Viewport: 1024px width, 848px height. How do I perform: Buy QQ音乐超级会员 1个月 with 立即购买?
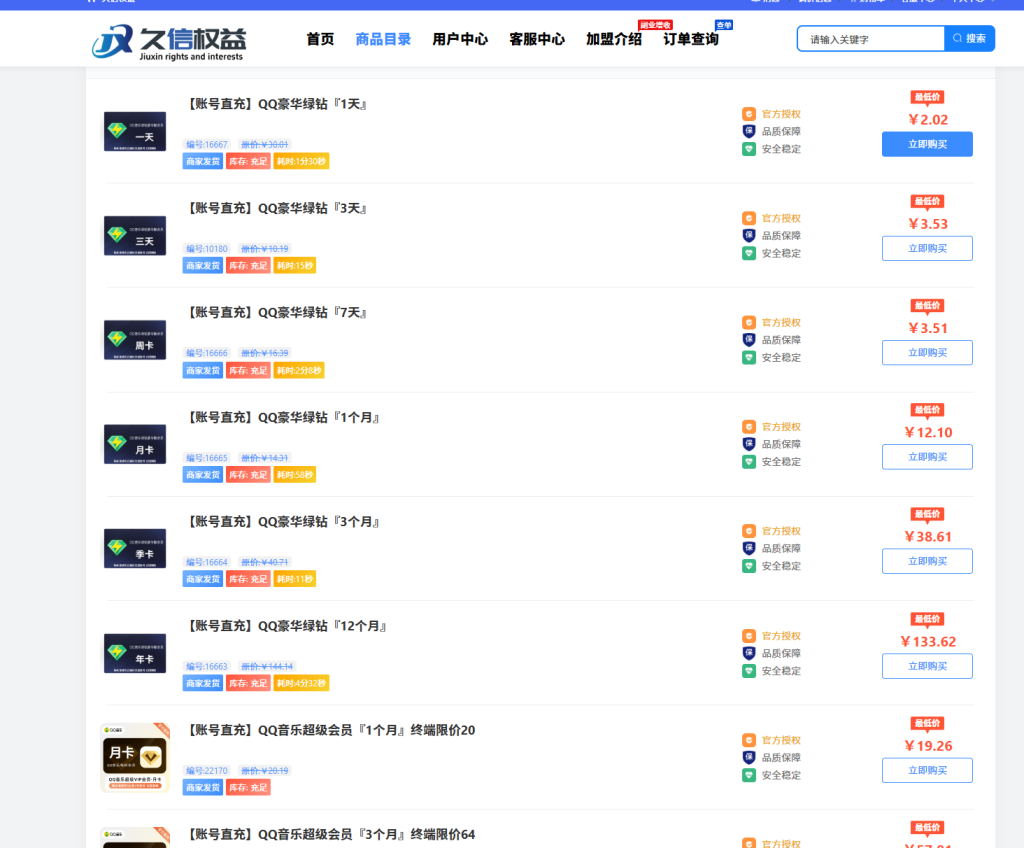tap(927, 770)
